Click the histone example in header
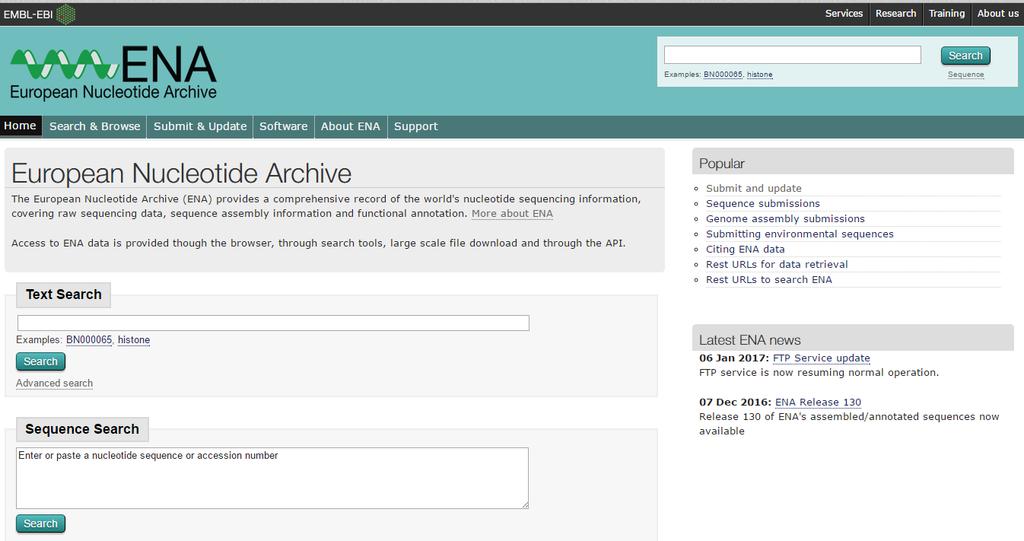The width and height of the screenshot is (1024, 541). [760, 74]
